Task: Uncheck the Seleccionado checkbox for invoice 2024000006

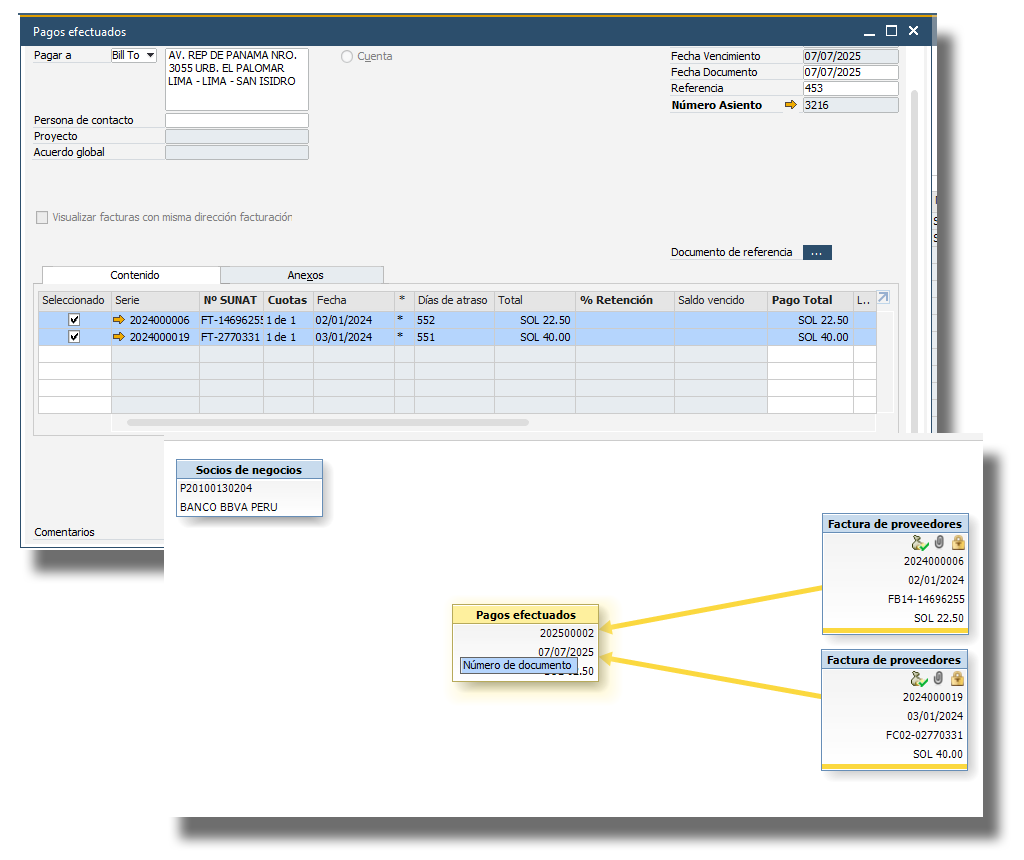Action: click(x=74, y=320)
